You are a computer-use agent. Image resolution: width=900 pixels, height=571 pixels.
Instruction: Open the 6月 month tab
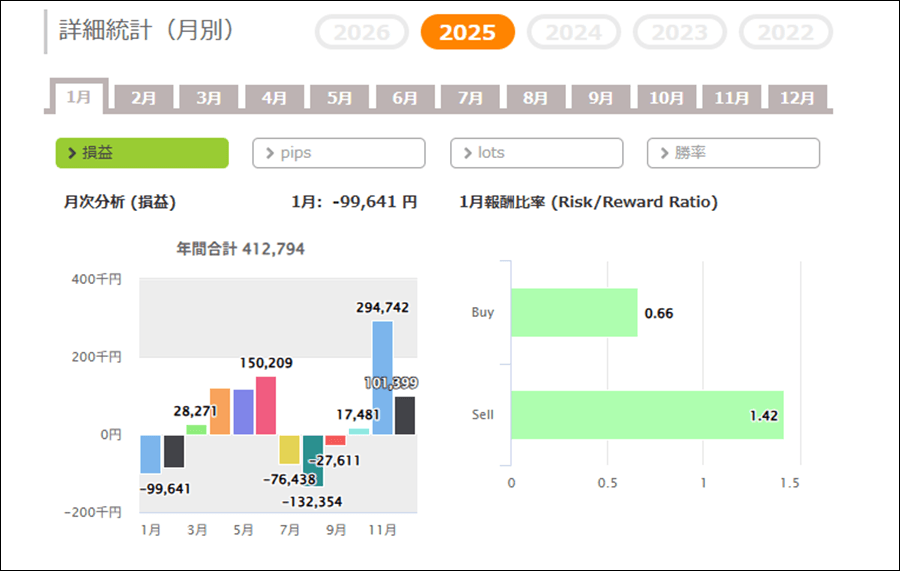(405, 98)
